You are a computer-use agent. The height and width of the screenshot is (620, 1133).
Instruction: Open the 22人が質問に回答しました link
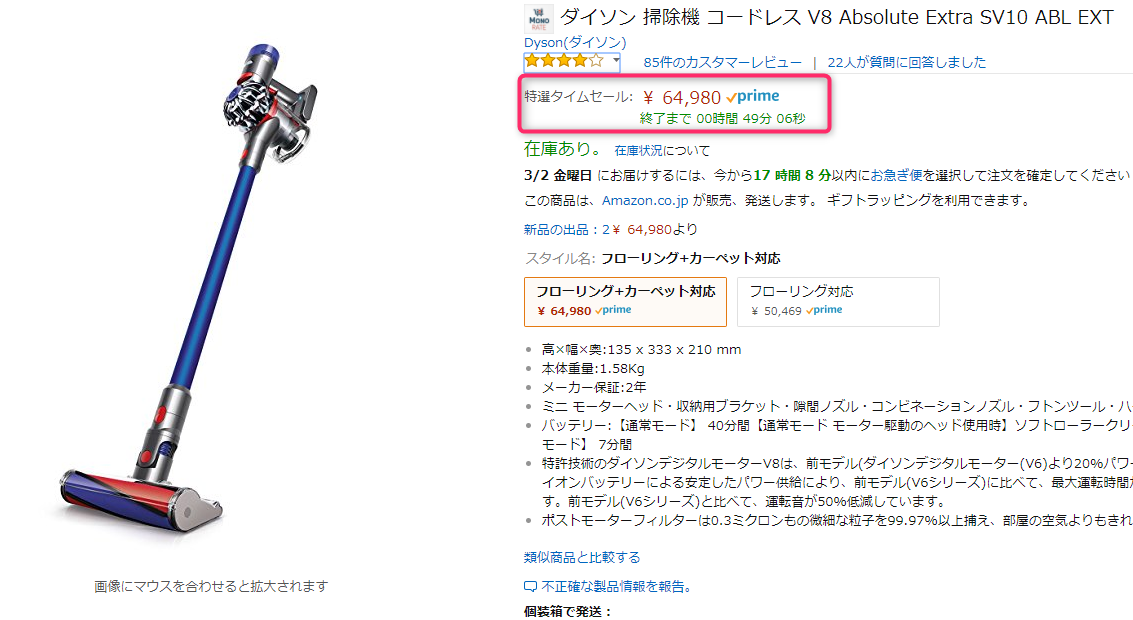pyautogui.click(x=906, y=62)
